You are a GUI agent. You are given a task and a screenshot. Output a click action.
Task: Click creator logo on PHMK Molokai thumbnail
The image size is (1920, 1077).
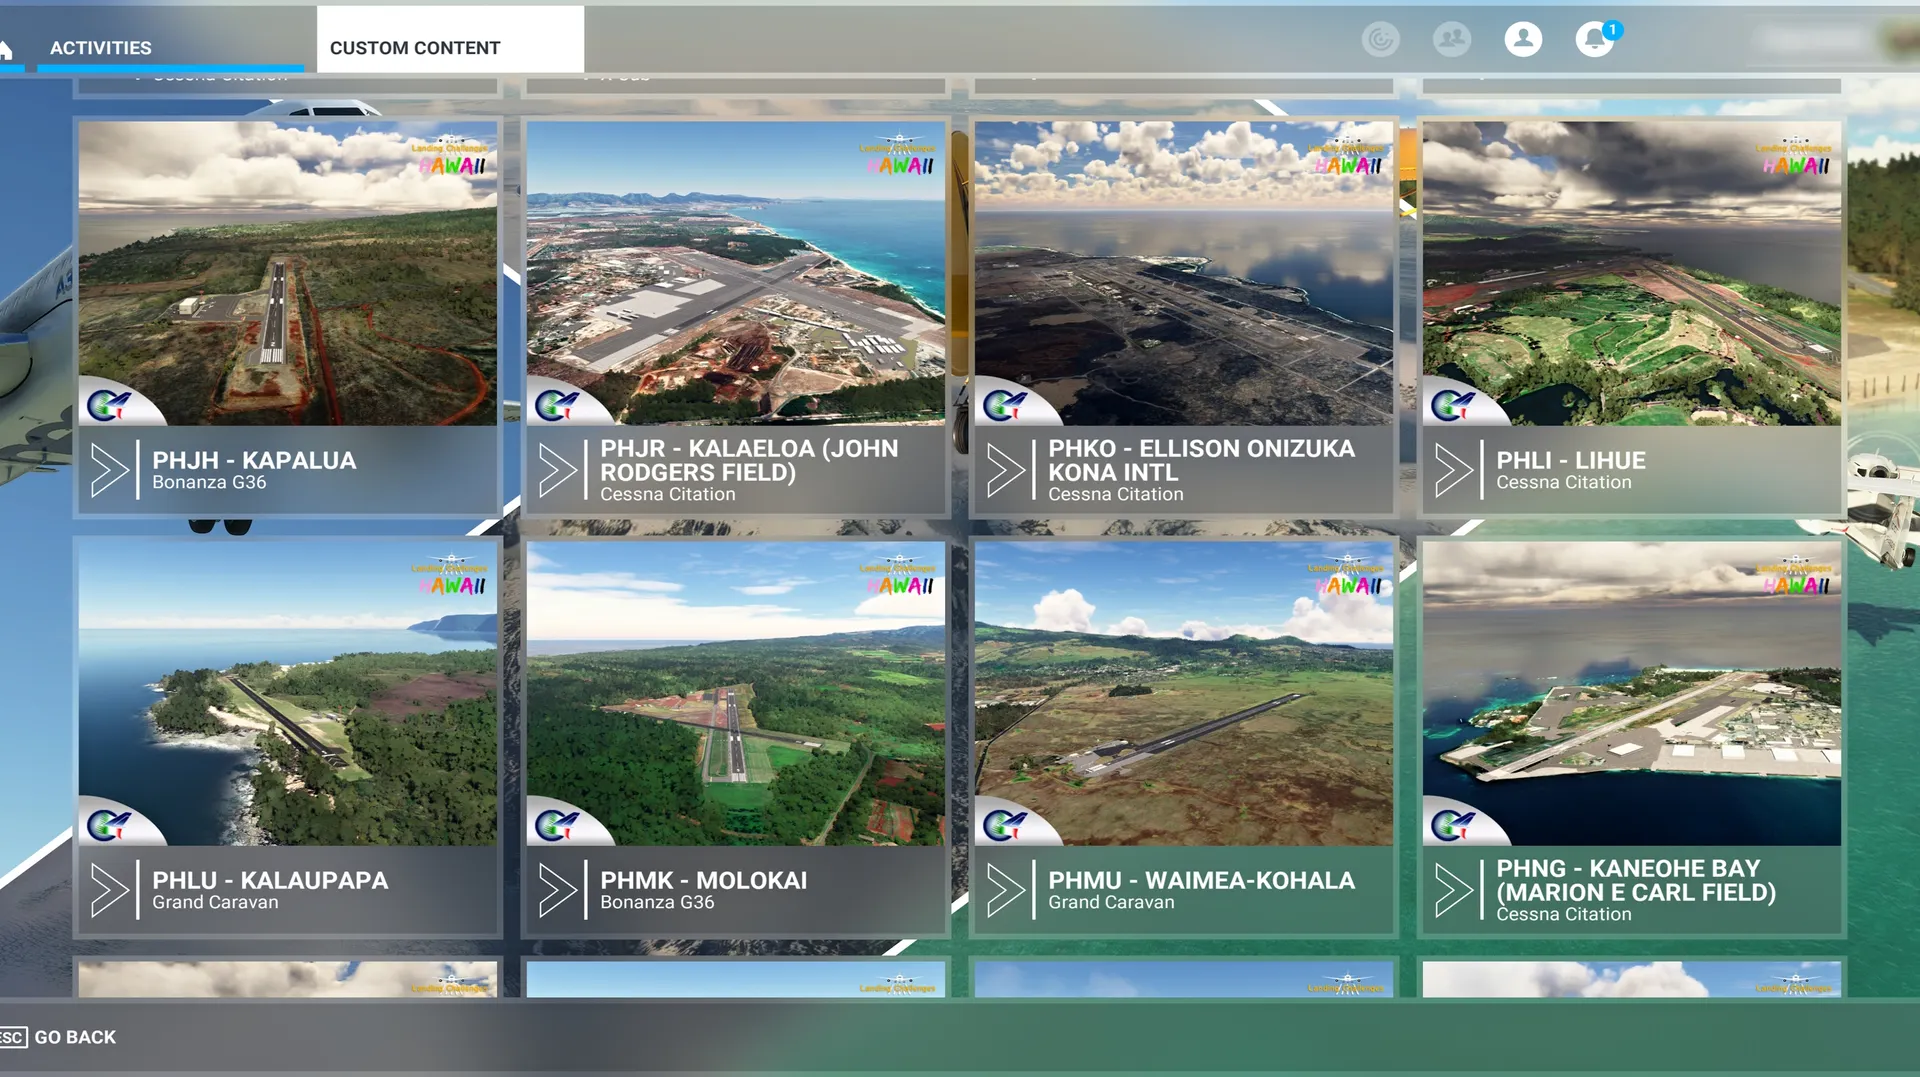557,825
